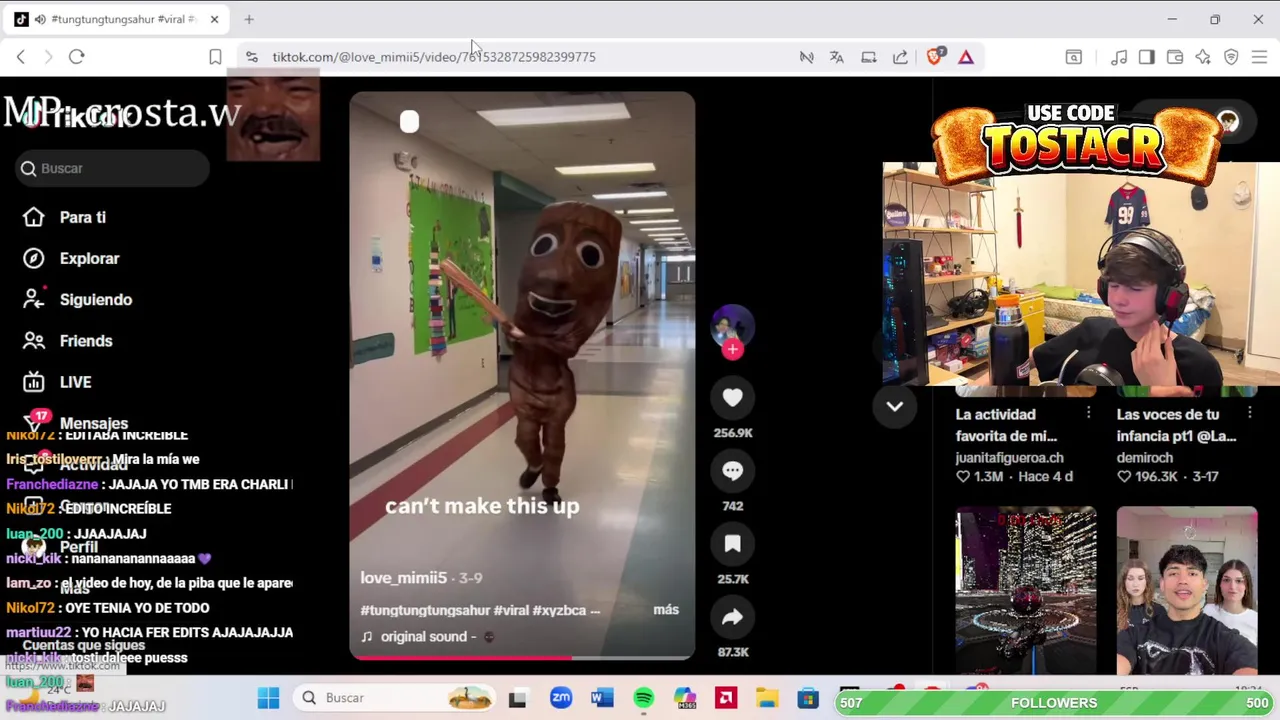
Task: Click the taskbar Buscar search box
Action: click(x=395, y=698)
